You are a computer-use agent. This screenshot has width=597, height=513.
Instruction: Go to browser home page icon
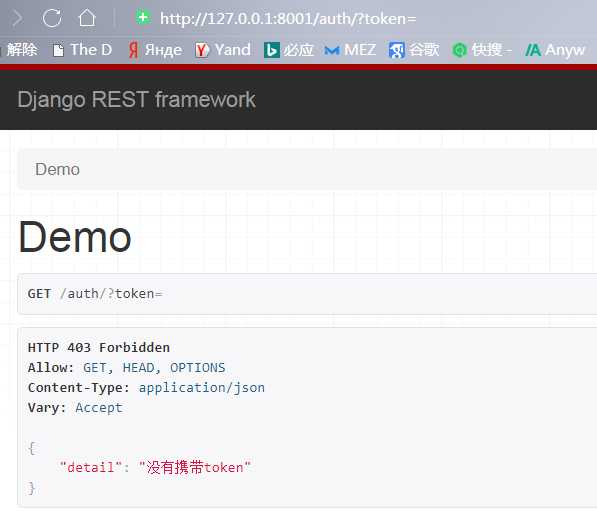87,18
